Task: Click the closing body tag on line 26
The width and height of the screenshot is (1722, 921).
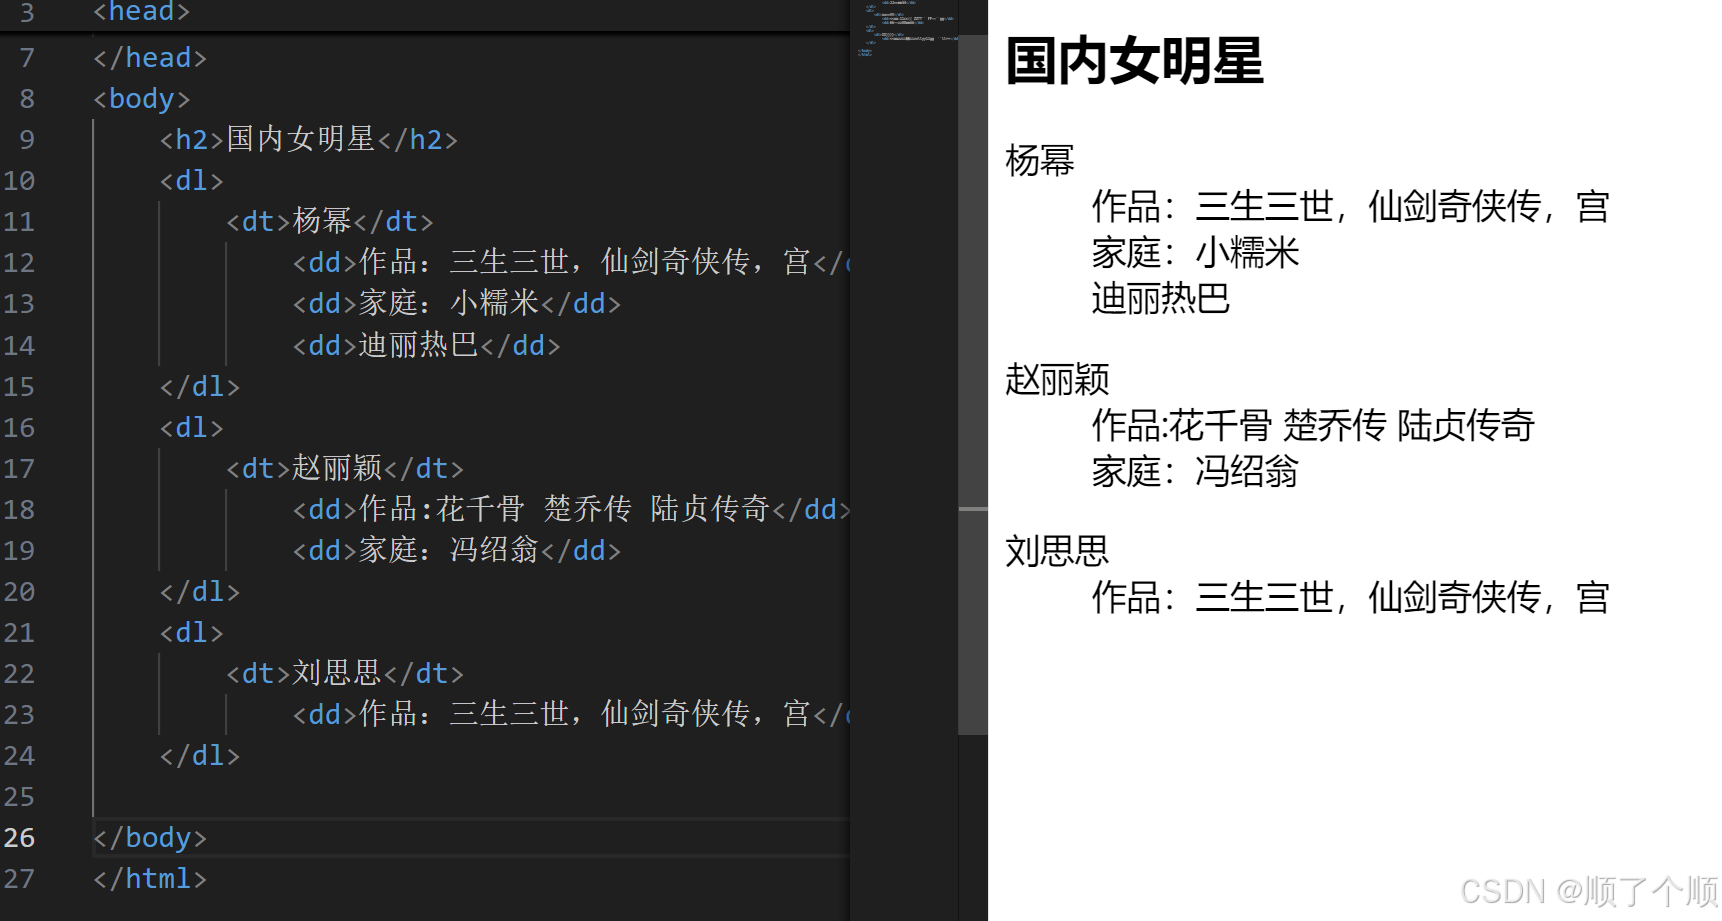Action: pyautogui.click(x=150, y=838)
